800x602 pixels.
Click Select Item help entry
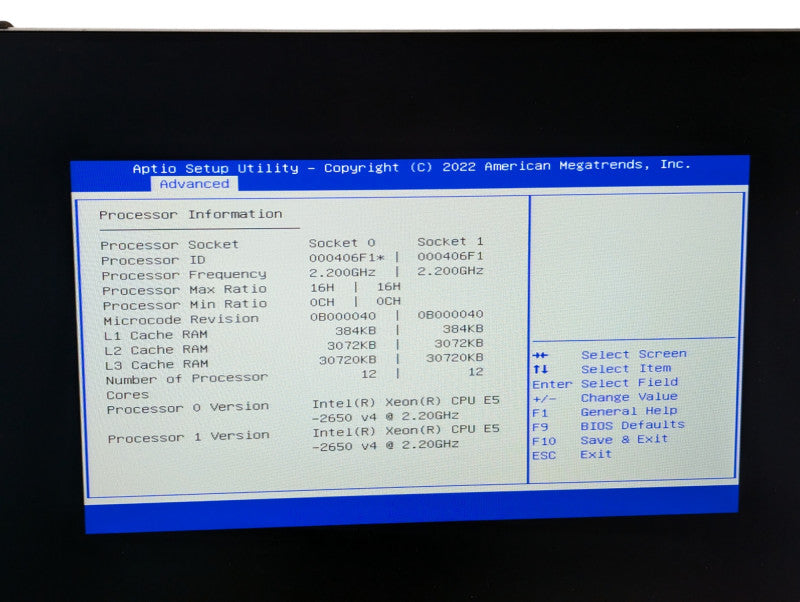[602, 368]
